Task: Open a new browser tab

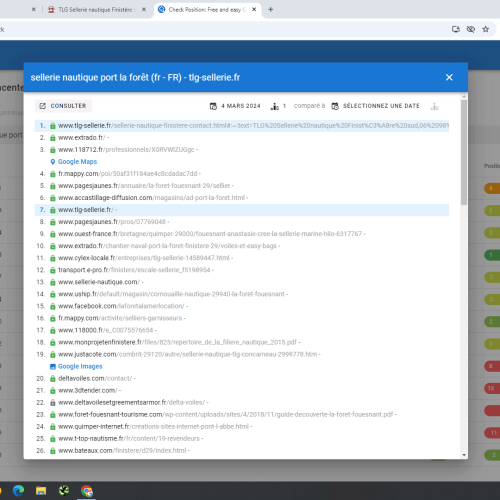Action: (271, 10)
